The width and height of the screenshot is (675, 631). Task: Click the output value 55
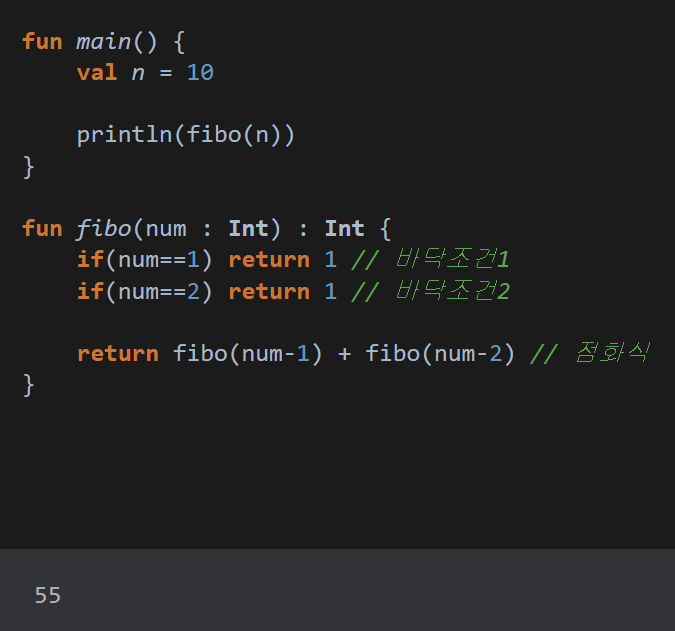[48, 595]
